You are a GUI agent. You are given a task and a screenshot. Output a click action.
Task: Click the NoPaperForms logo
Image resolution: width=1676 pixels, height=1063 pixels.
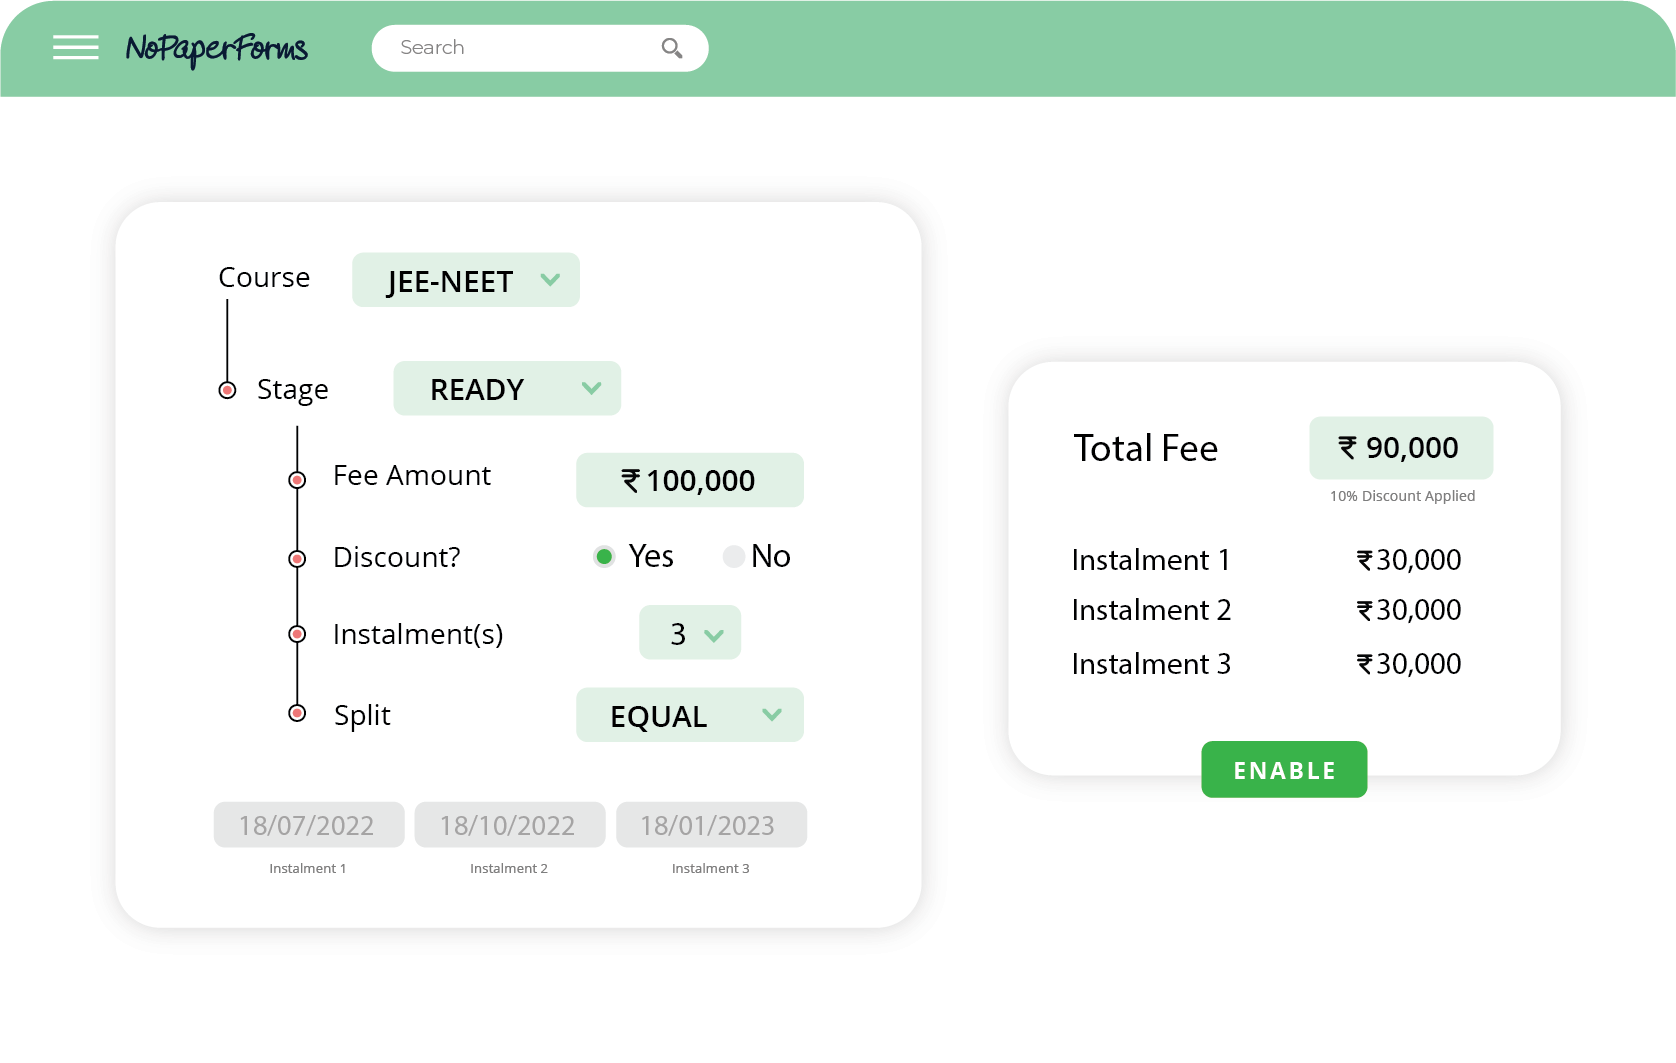(216, 48)
